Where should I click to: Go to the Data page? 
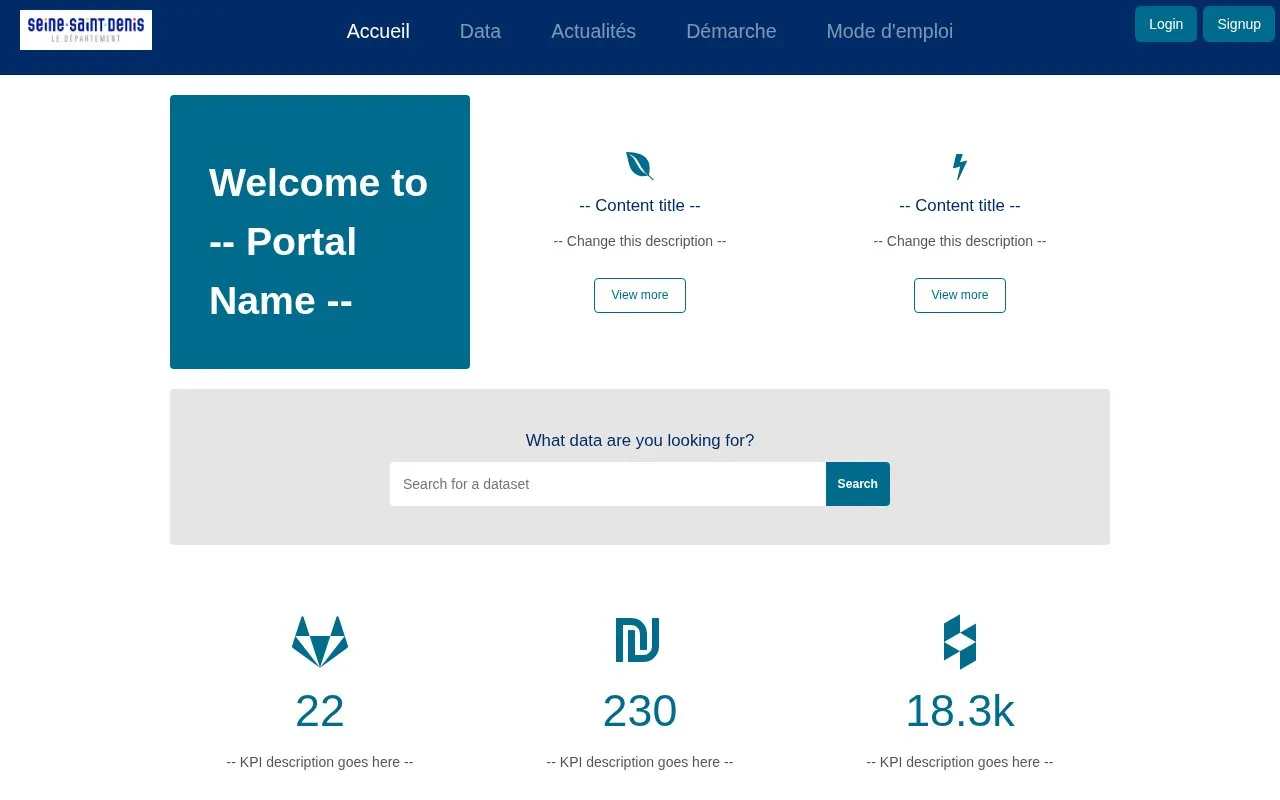pos(480,31)
